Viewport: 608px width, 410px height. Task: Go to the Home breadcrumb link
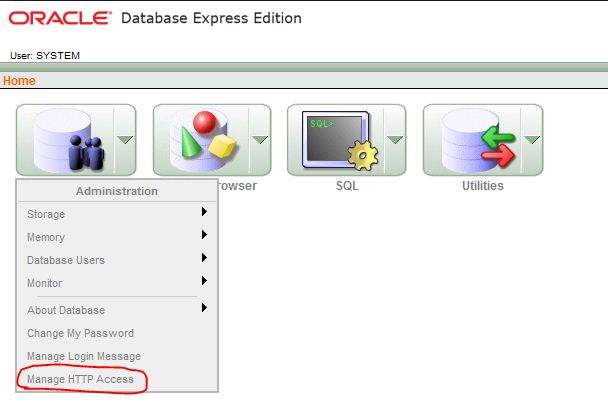(x=19, y=81)
